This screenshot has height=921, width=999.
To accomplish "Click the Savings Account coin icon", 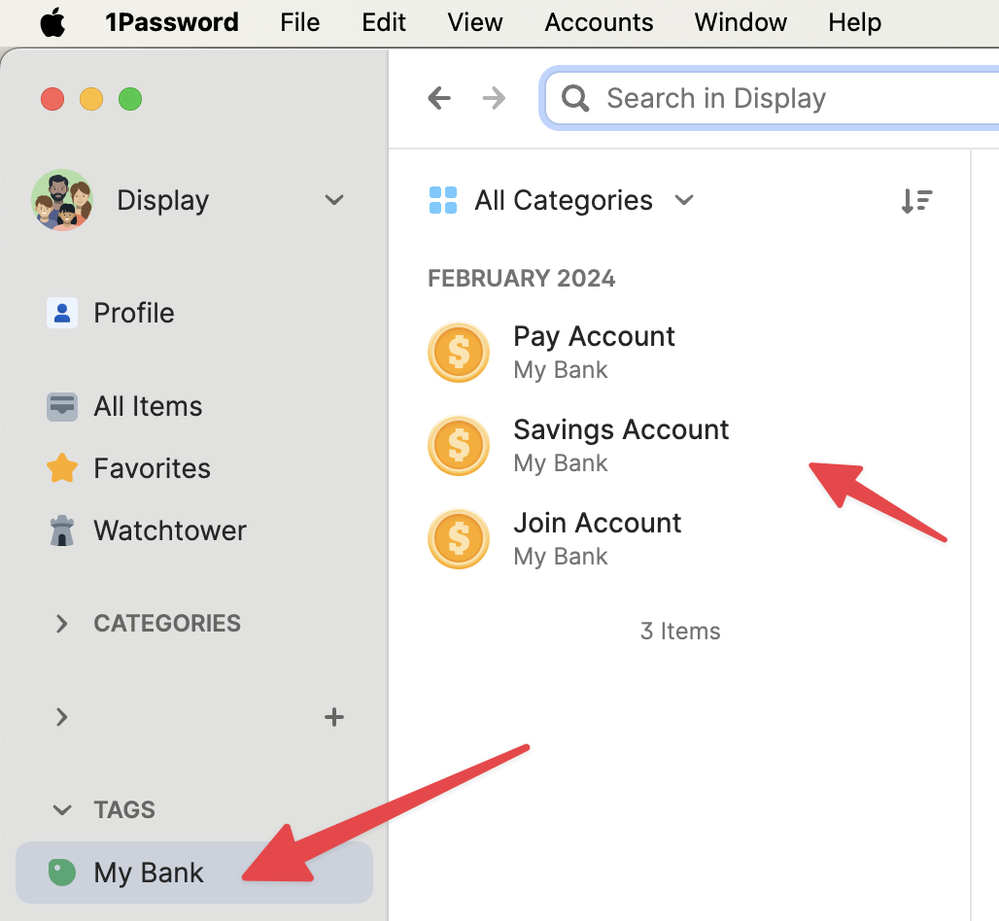I will [x=459, y=446].
